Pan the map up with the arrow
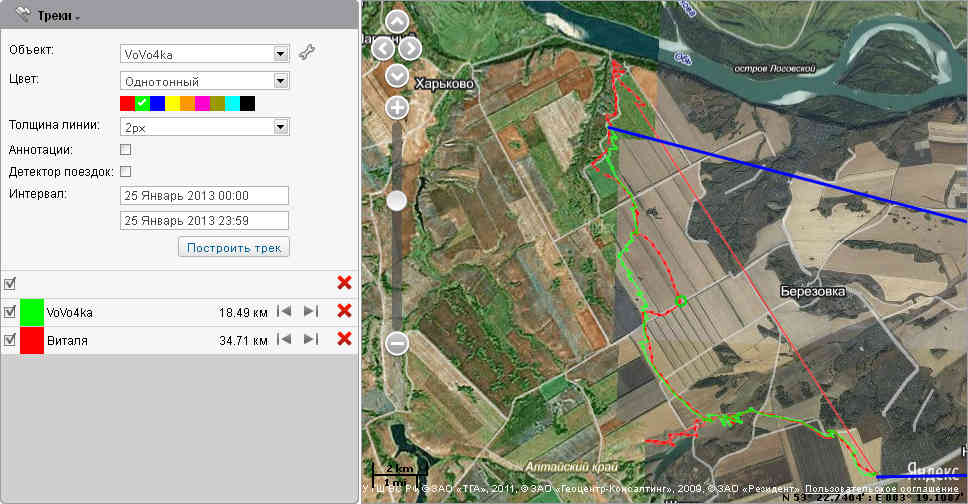 pos(397,23)
